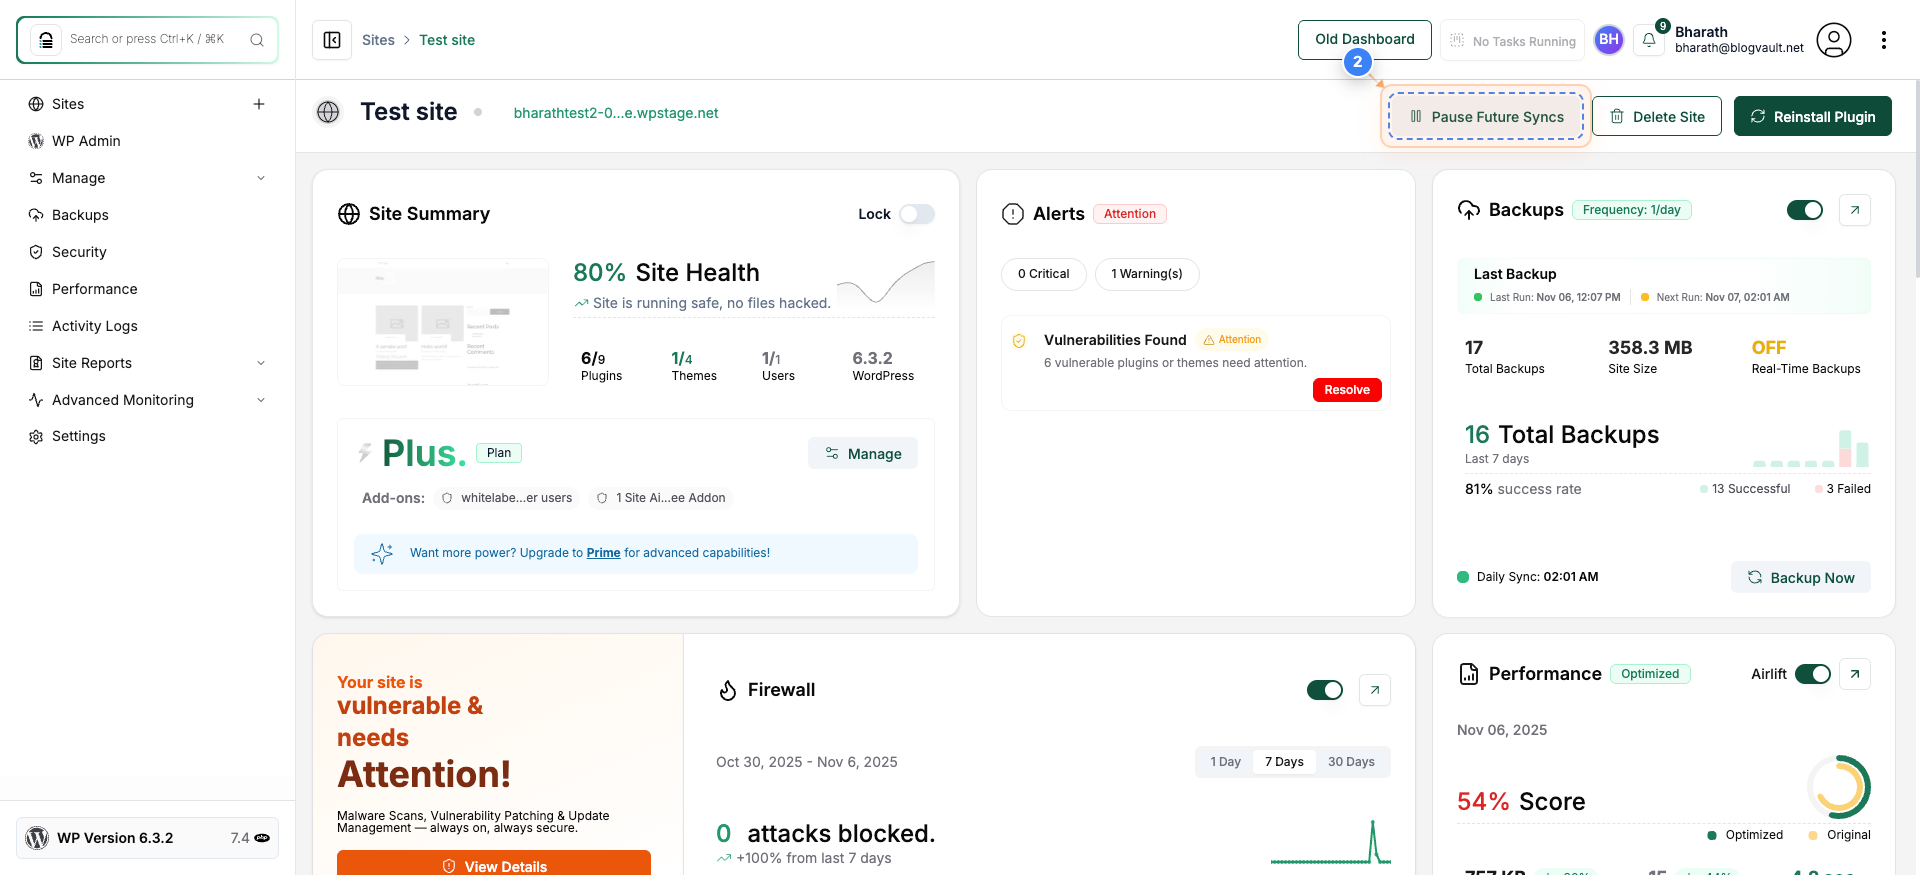Click the 1 Warning(s) alerts chip
Image resolution: width=1920 pixels, height=875 pixels.
tap(1147, 274)
